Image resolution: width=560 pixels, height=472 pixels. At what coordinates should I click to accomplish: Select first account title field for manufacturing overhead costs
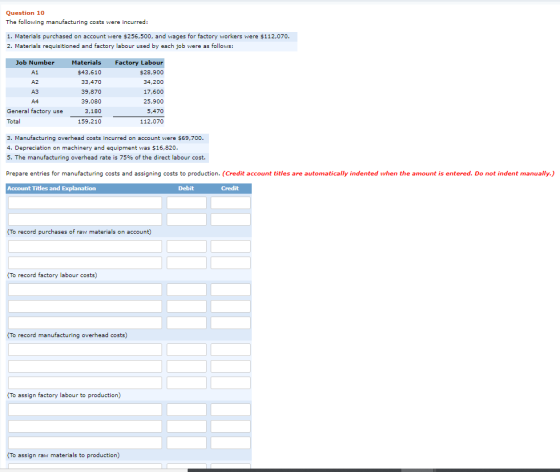click(85, 290)
